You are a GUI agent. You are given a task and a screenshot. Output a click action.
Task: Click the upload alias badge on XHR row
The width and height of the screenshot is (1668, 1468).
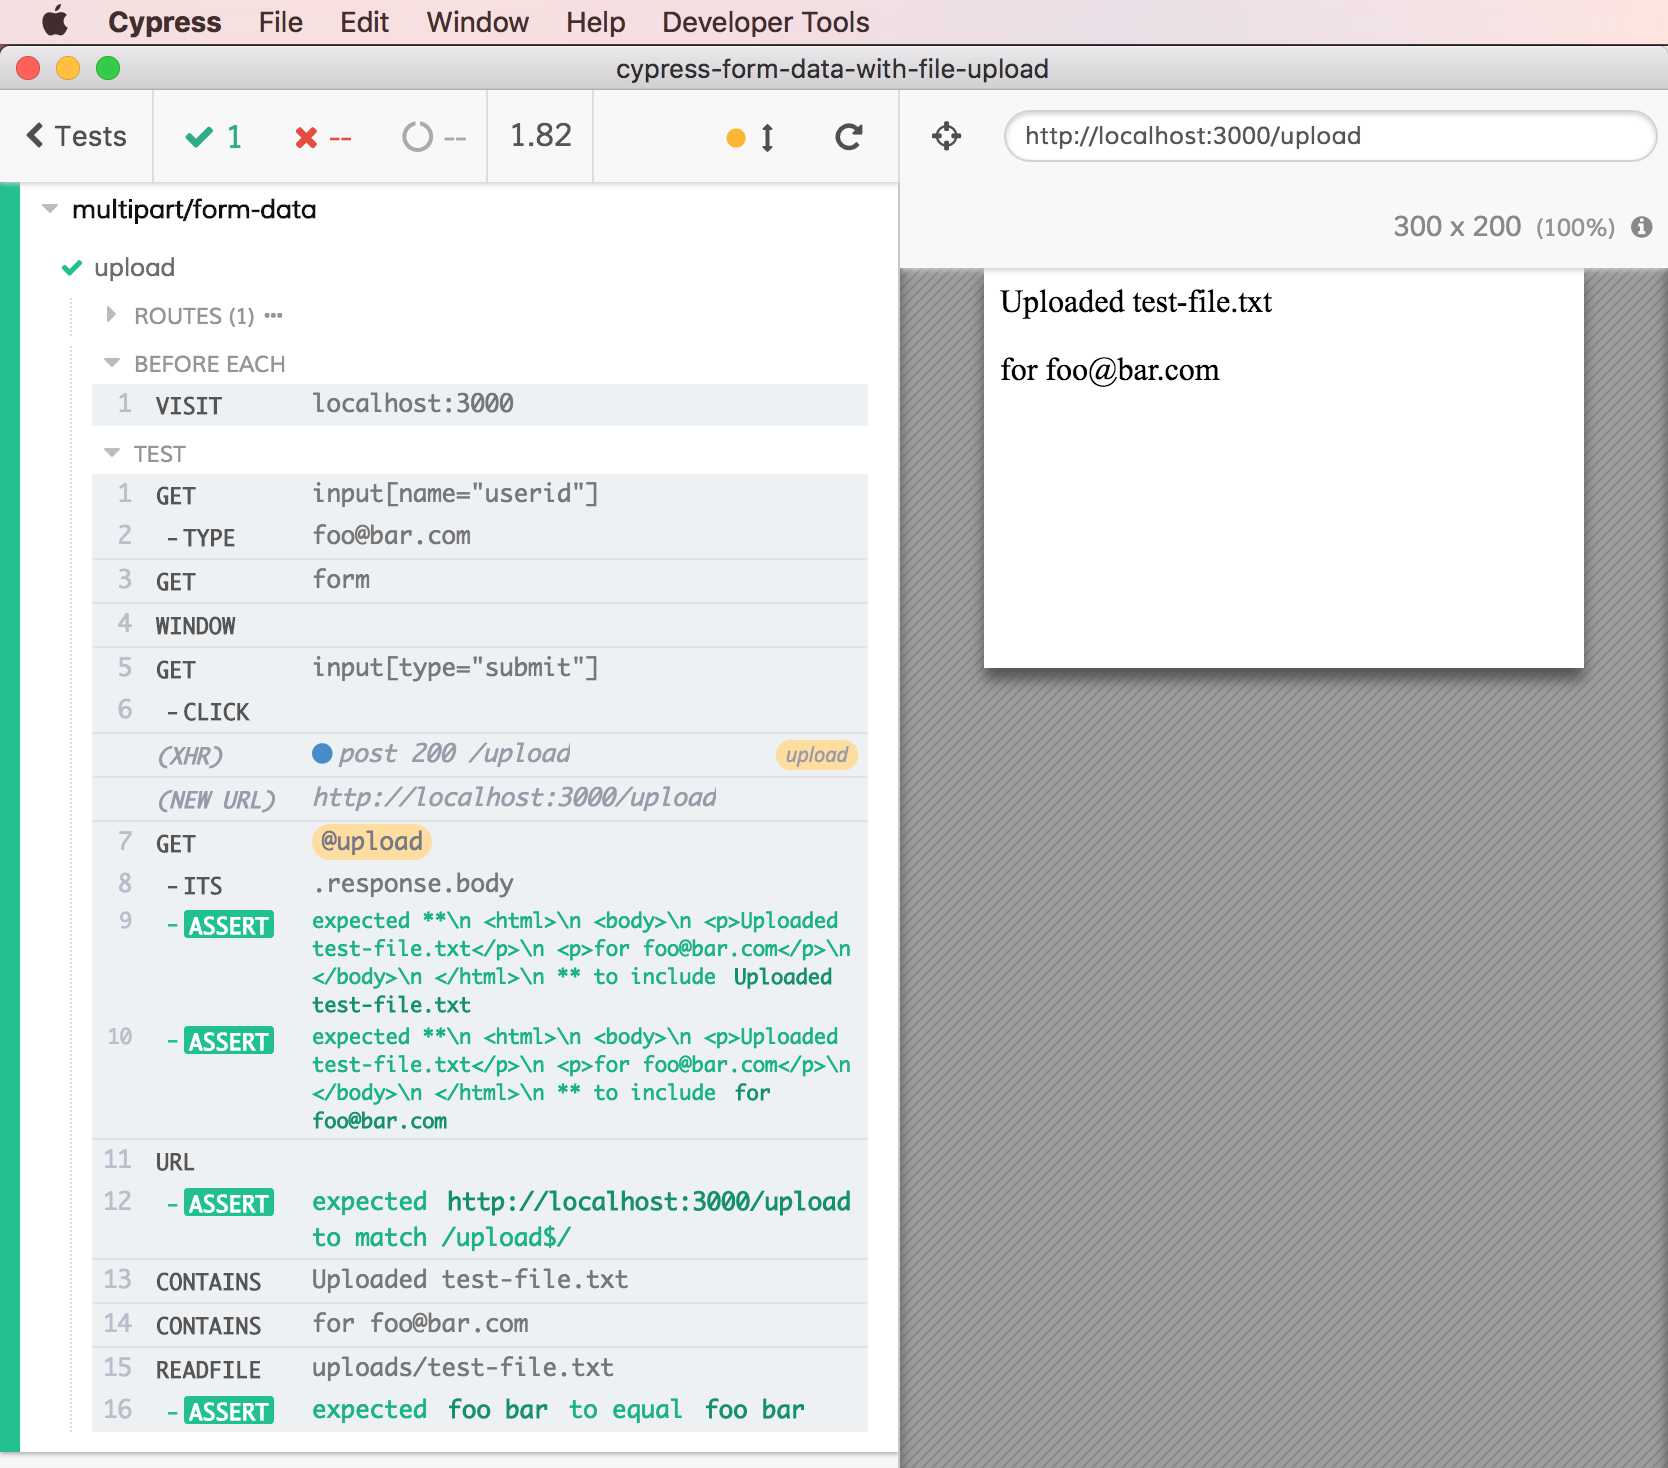[817, 755]
